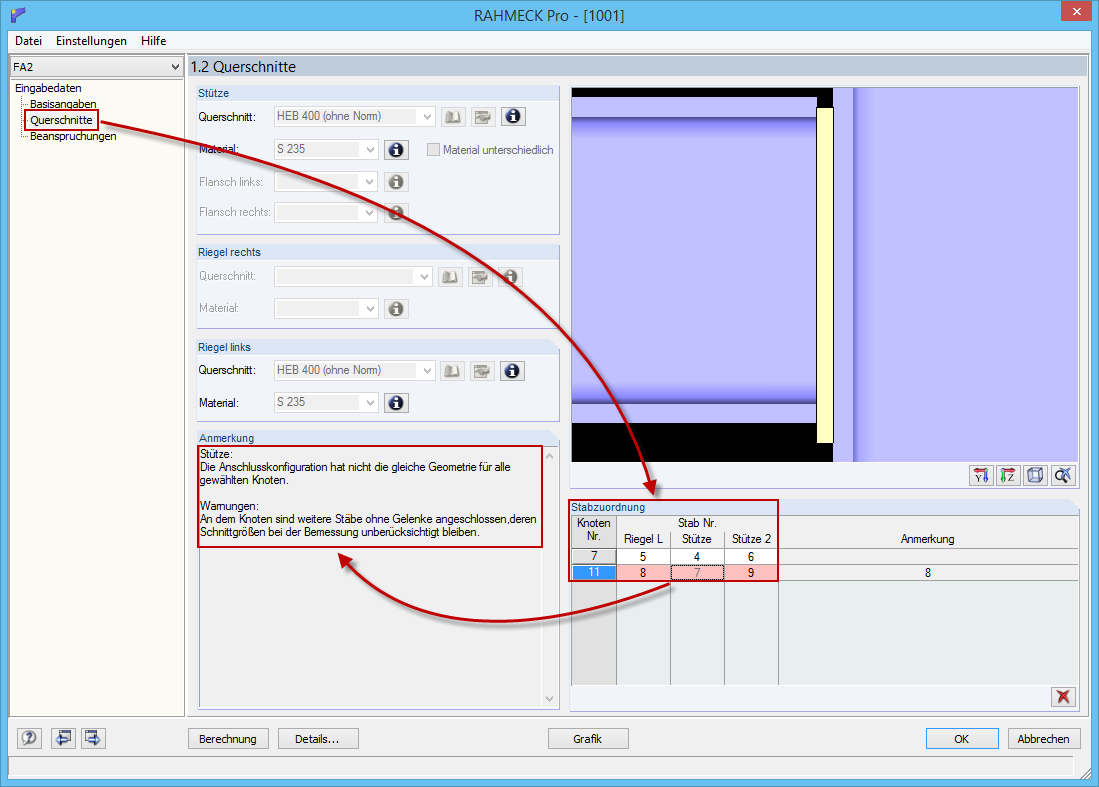Show material info for S 235 Stütze
The image size is (1099, 787).
[x=396, y=149]
